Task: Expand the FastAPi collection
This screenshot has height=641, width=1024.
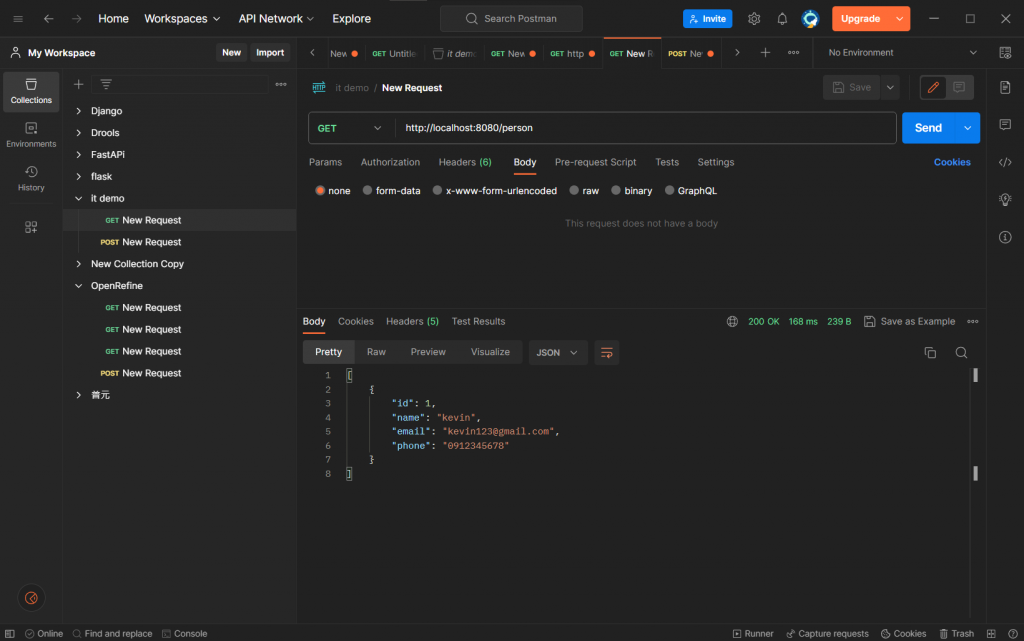Action: click(x=78, y=155)
